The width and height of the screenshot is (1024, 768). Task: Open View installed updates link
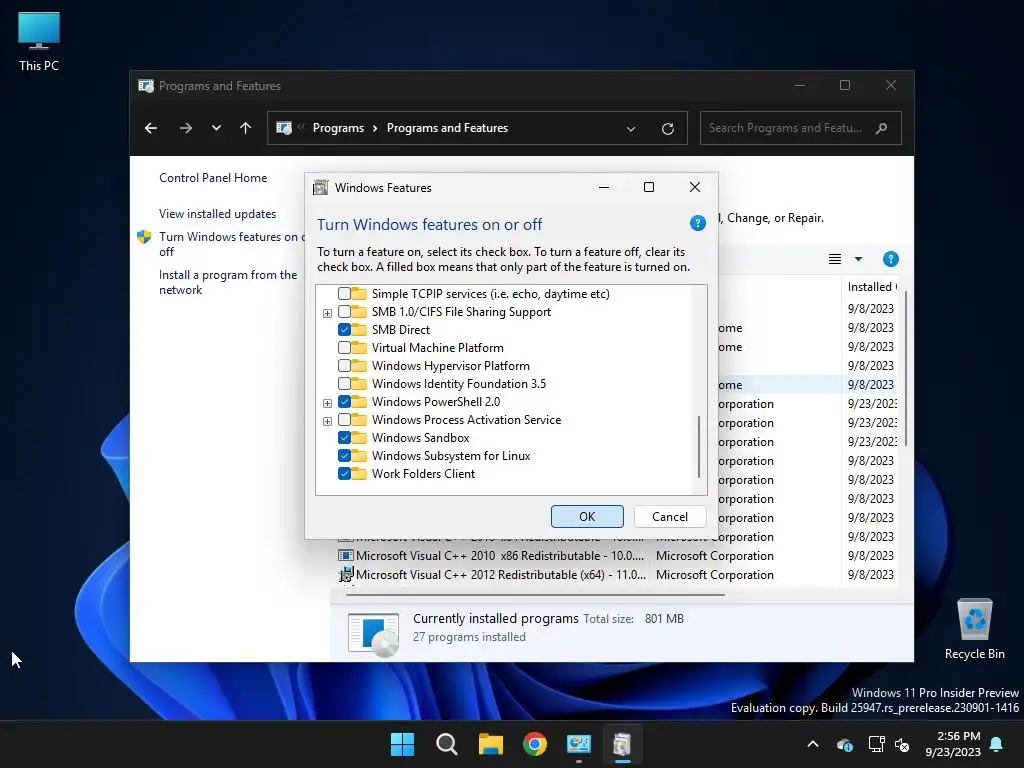click(217, 214)
